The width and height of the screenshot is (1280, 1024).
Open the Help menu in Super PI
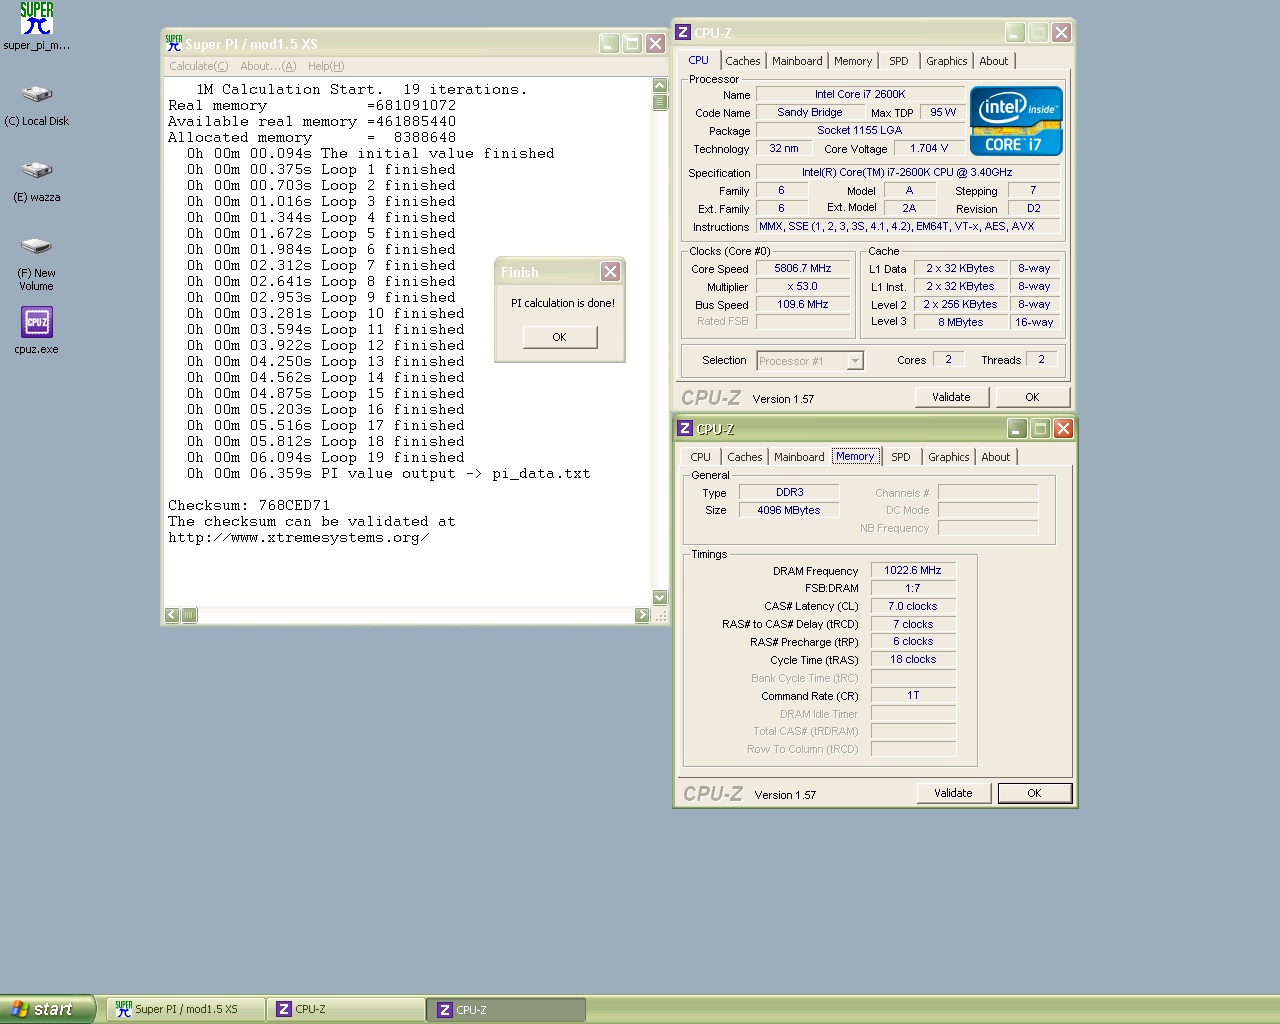(325, 66)
